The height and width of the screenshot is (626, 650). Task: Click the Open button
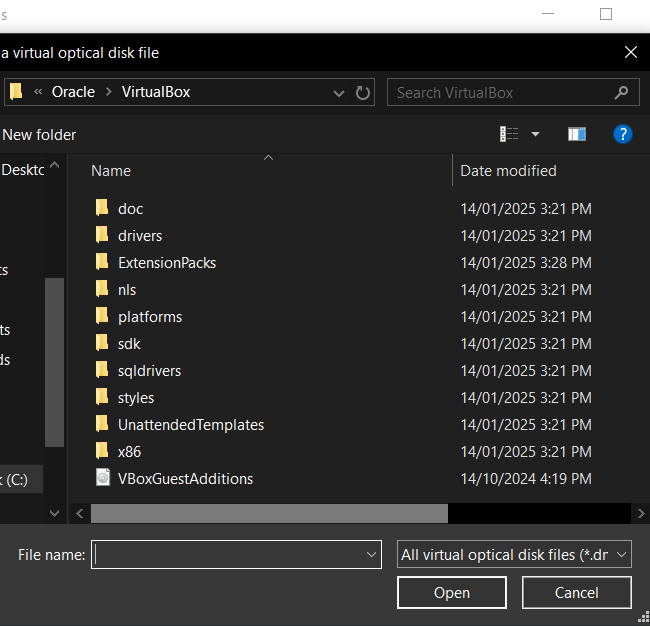451,592
